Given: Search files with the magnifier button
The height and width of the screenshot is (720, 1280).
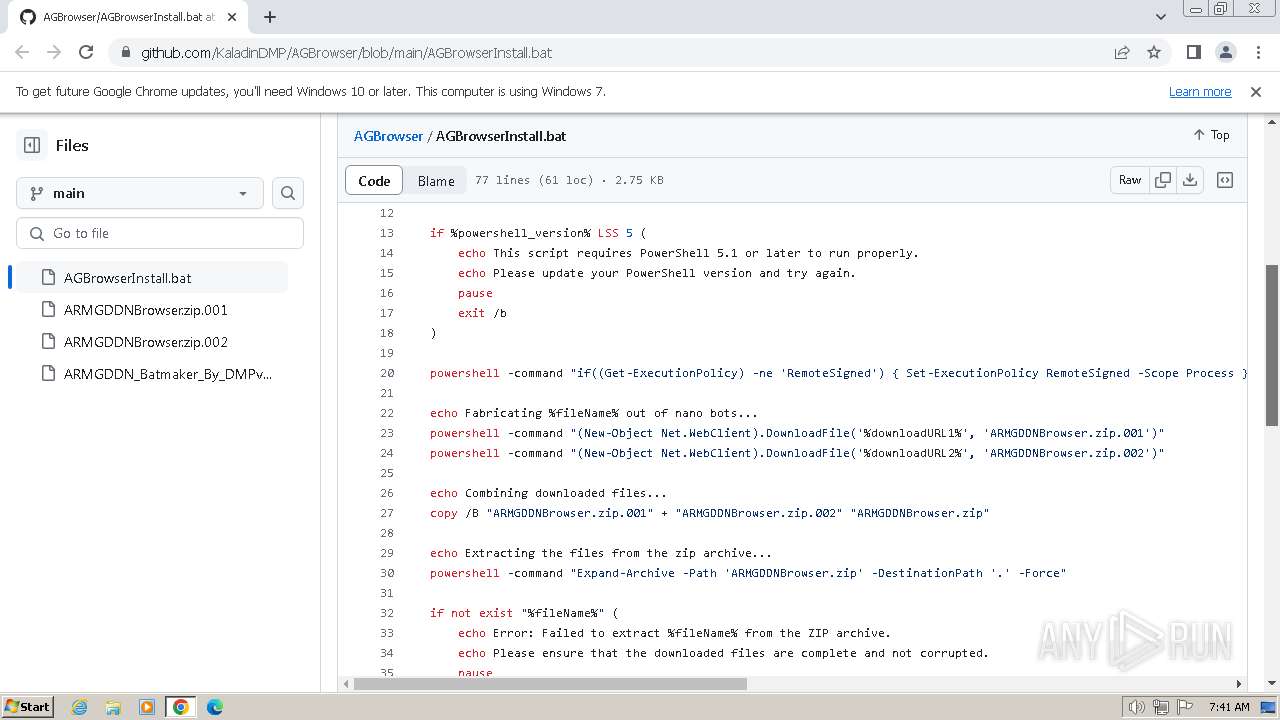Looking at the screenshot, I should (288, 193).
